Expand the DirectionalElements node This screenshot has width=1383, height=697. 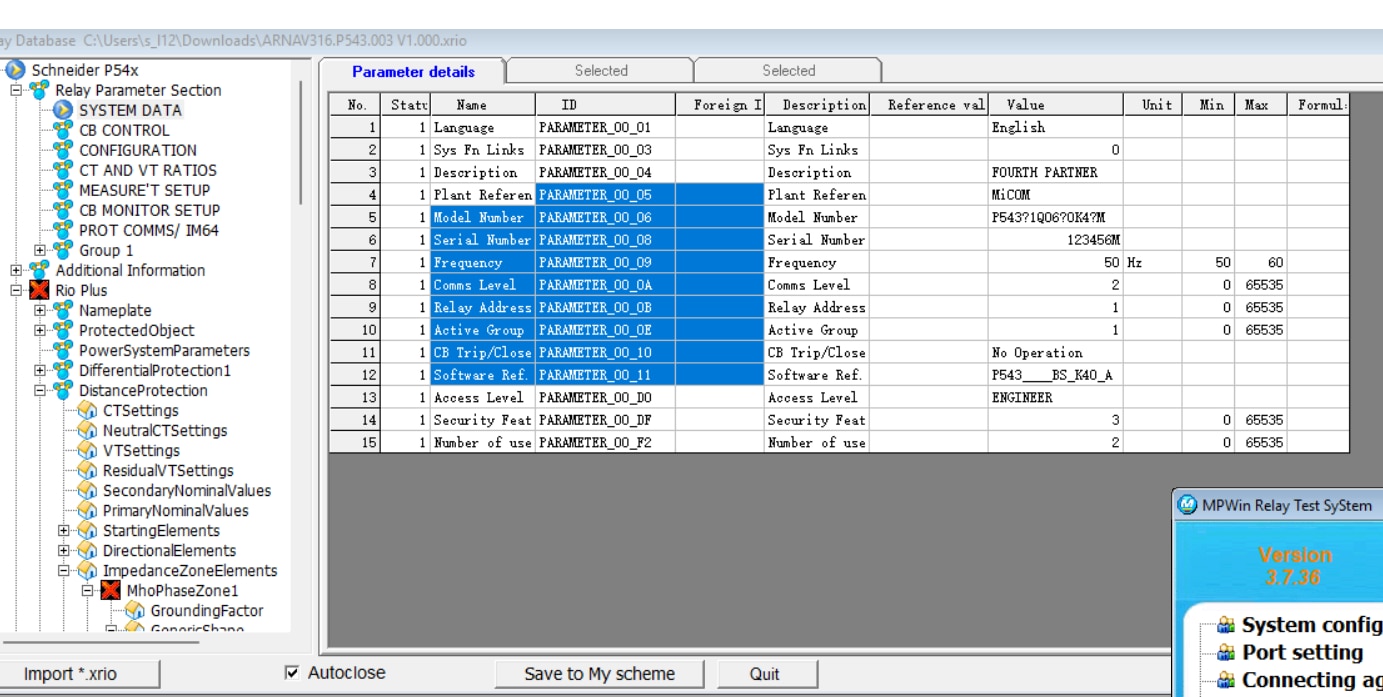pos(64,550)
